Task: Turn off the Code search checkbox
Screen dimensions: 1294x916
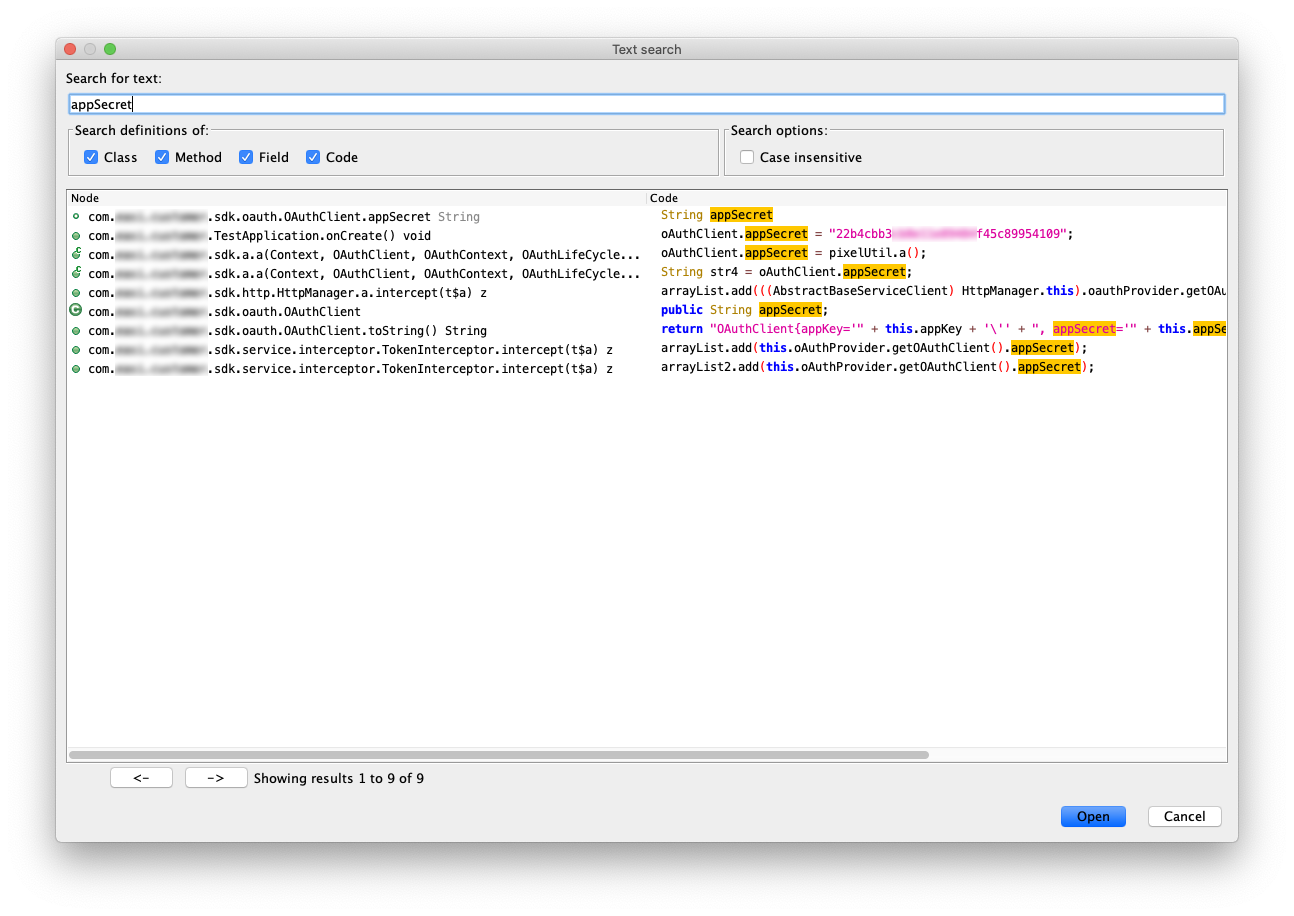Action: [313, 157]
